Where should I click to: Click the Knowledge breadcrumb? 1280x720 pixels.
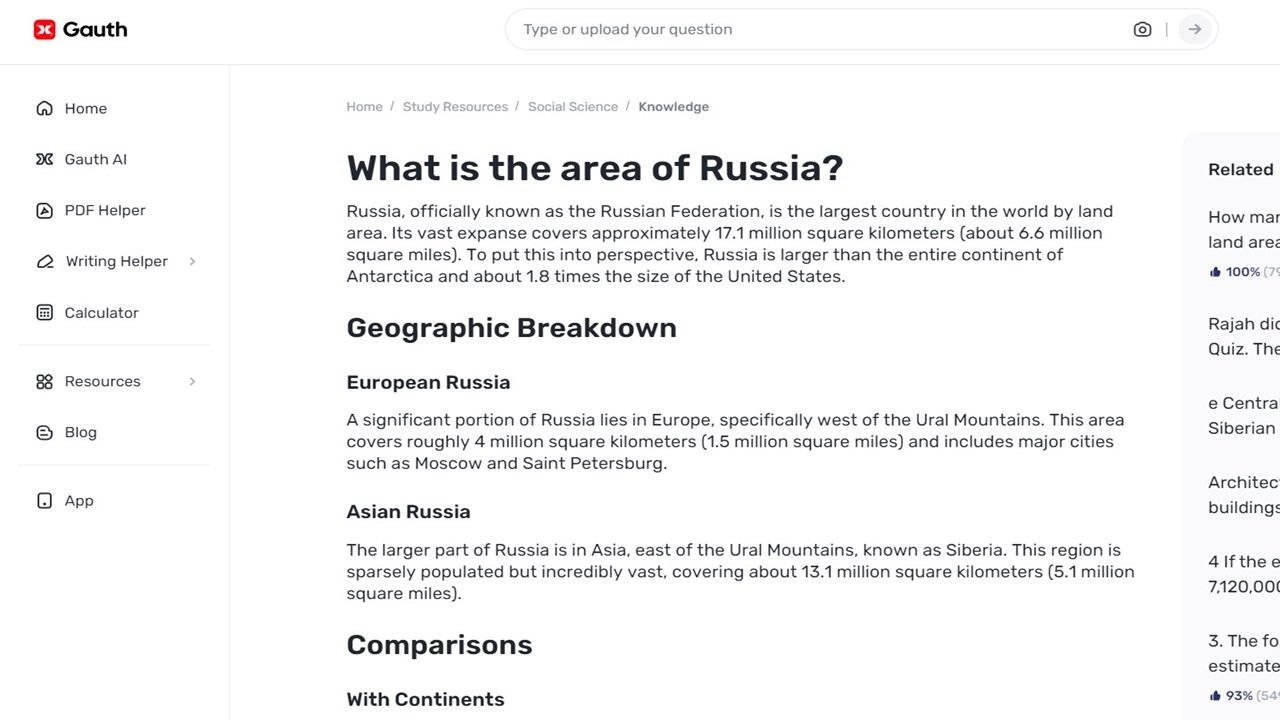(673, 107)
